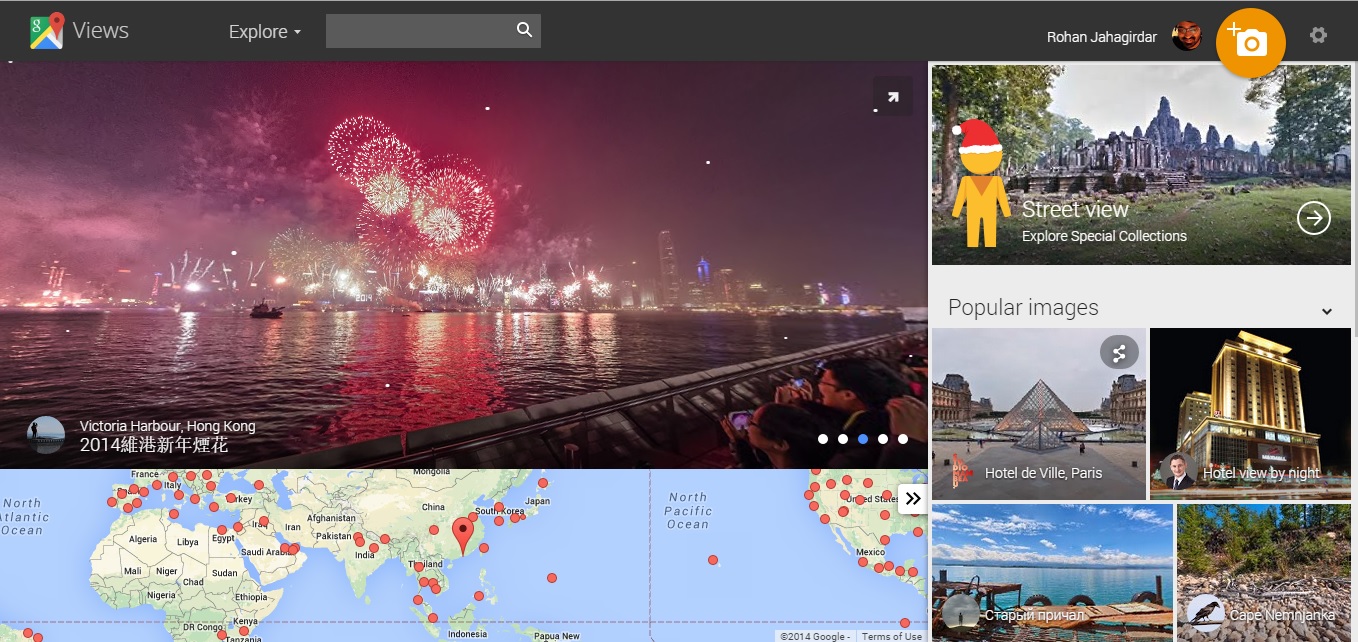Expand the map with double-arrow button
This screenshot has height=642, width=1358.
[912, 498]
